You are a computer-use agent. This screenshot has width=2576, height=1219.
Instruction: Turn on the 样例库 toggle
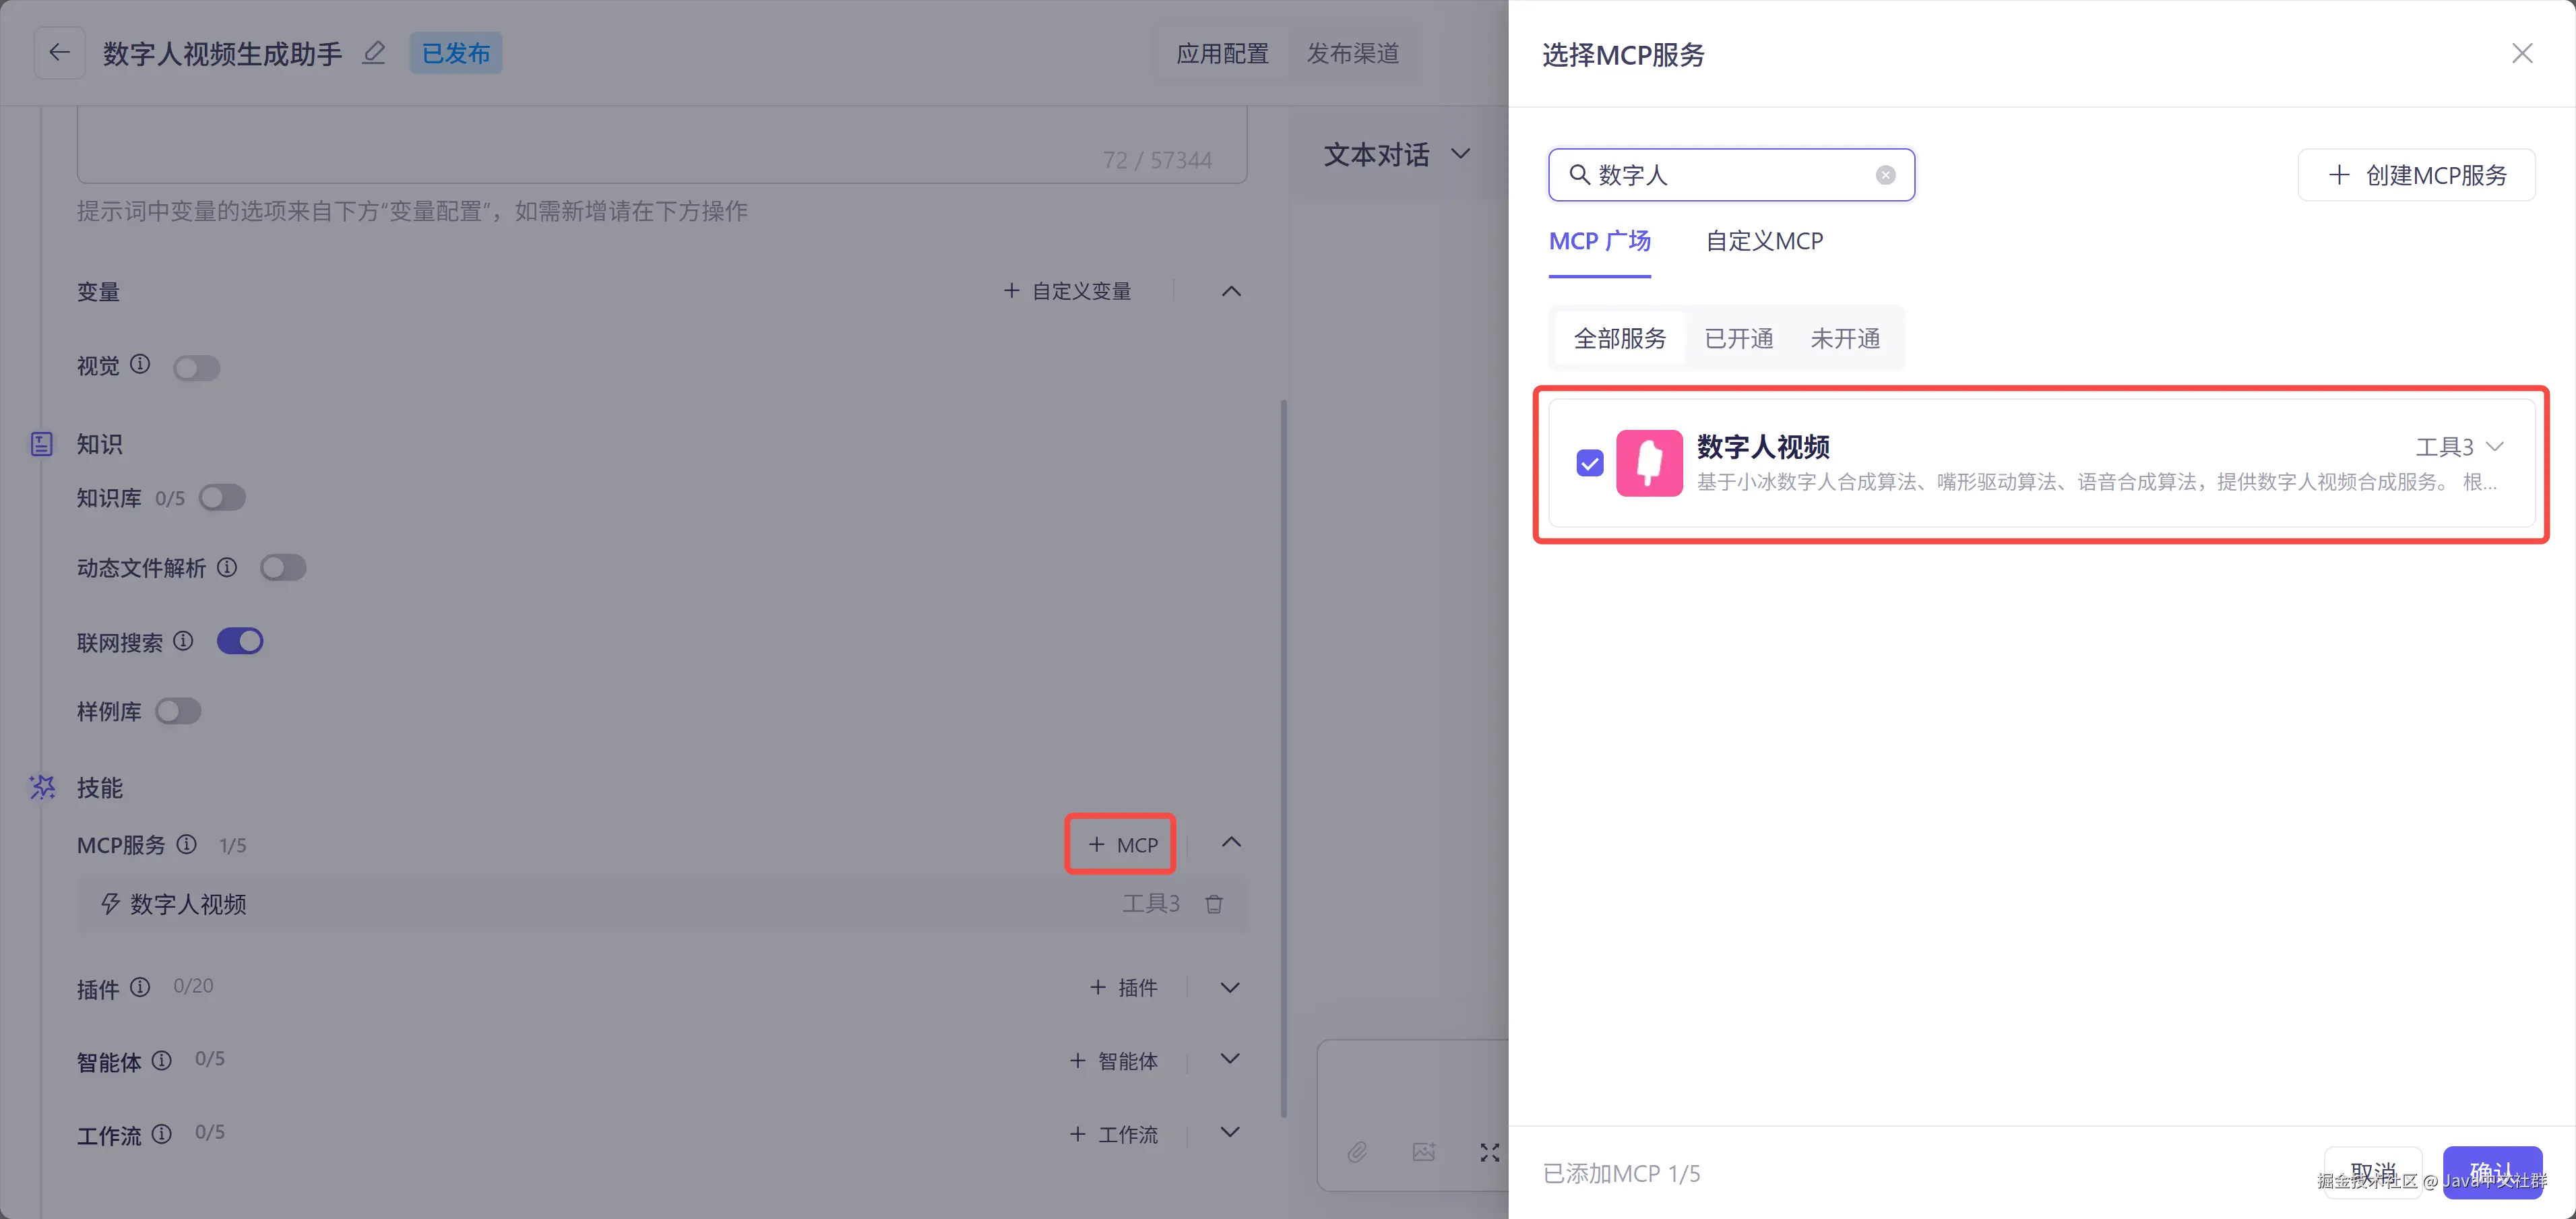[x=178, y=711]
